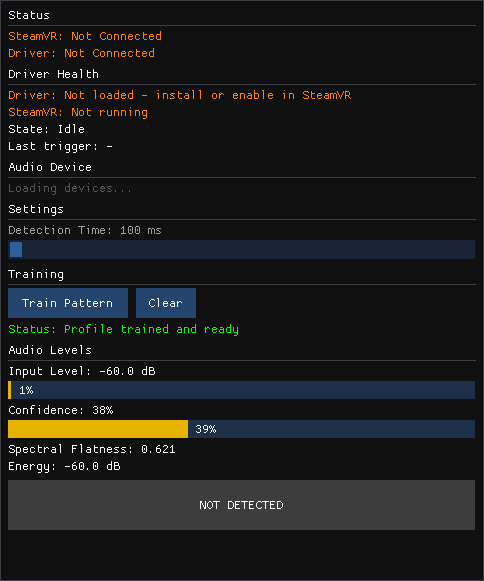
Task: Click the NOT DETECTED indicator box
Action: click(242, 505)
